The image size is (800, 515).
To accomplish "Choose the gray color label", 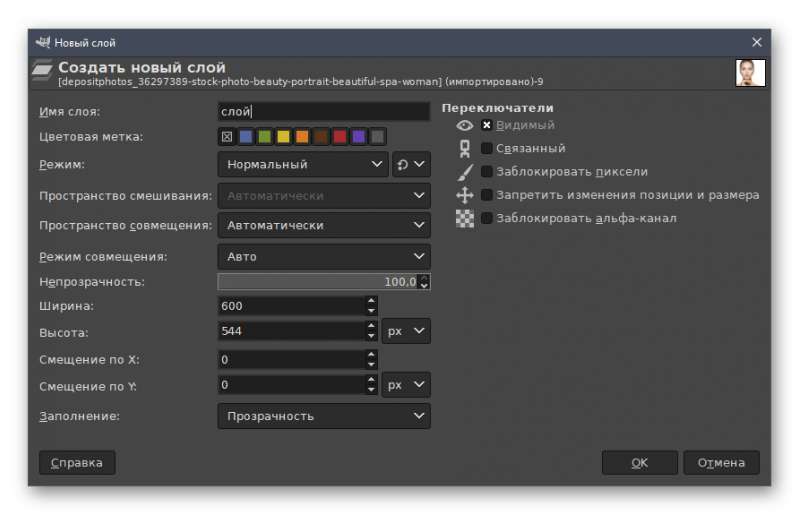I will pyautogui.click(x=378, y=137).
